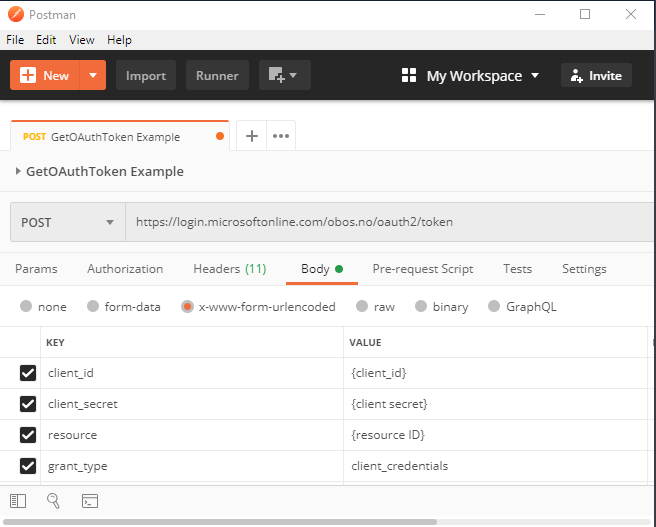Image resolution: width=656 pixels, height=527 pixels.
Task: Click the Runner button
Action: [x=217, y=76]
